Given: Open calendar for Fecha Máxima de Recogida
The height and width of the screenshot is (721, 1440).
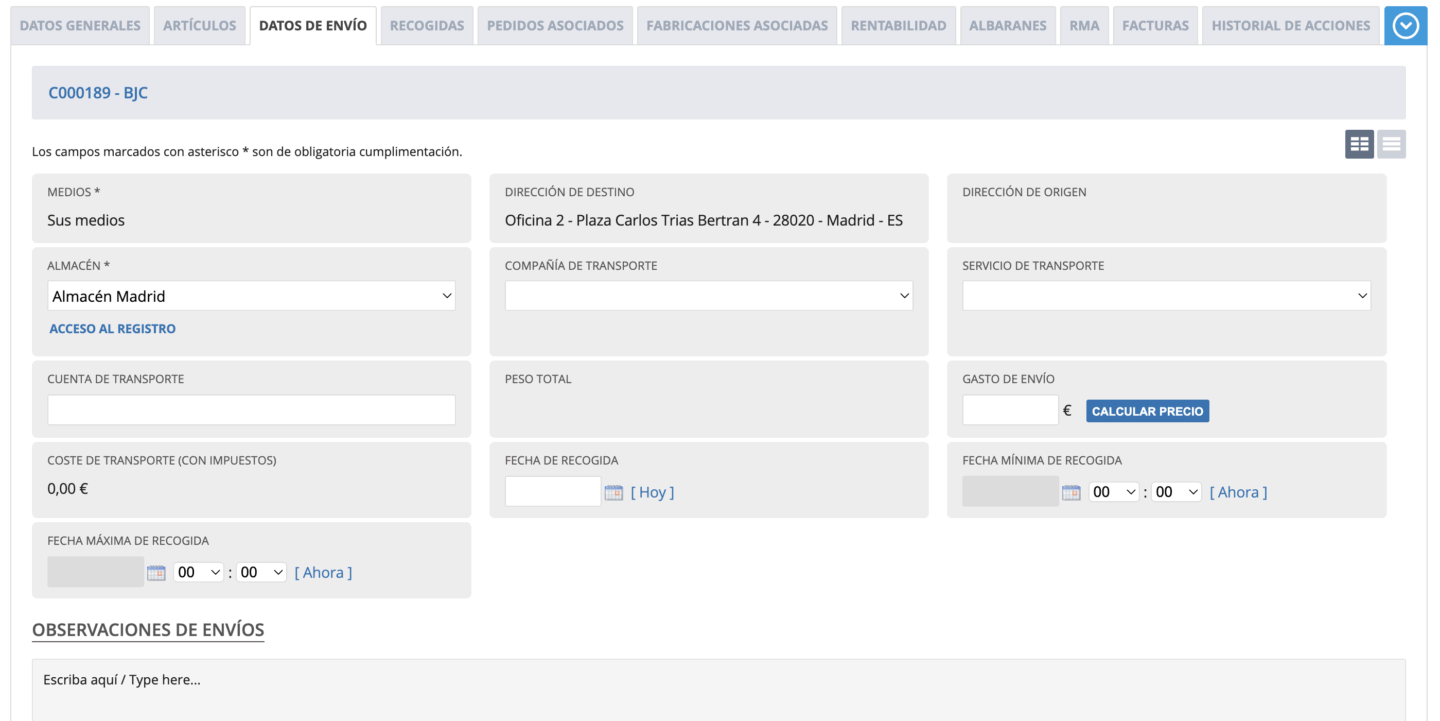Looking at the screenshot, I should pyautogui.click(x=156, y=573).
